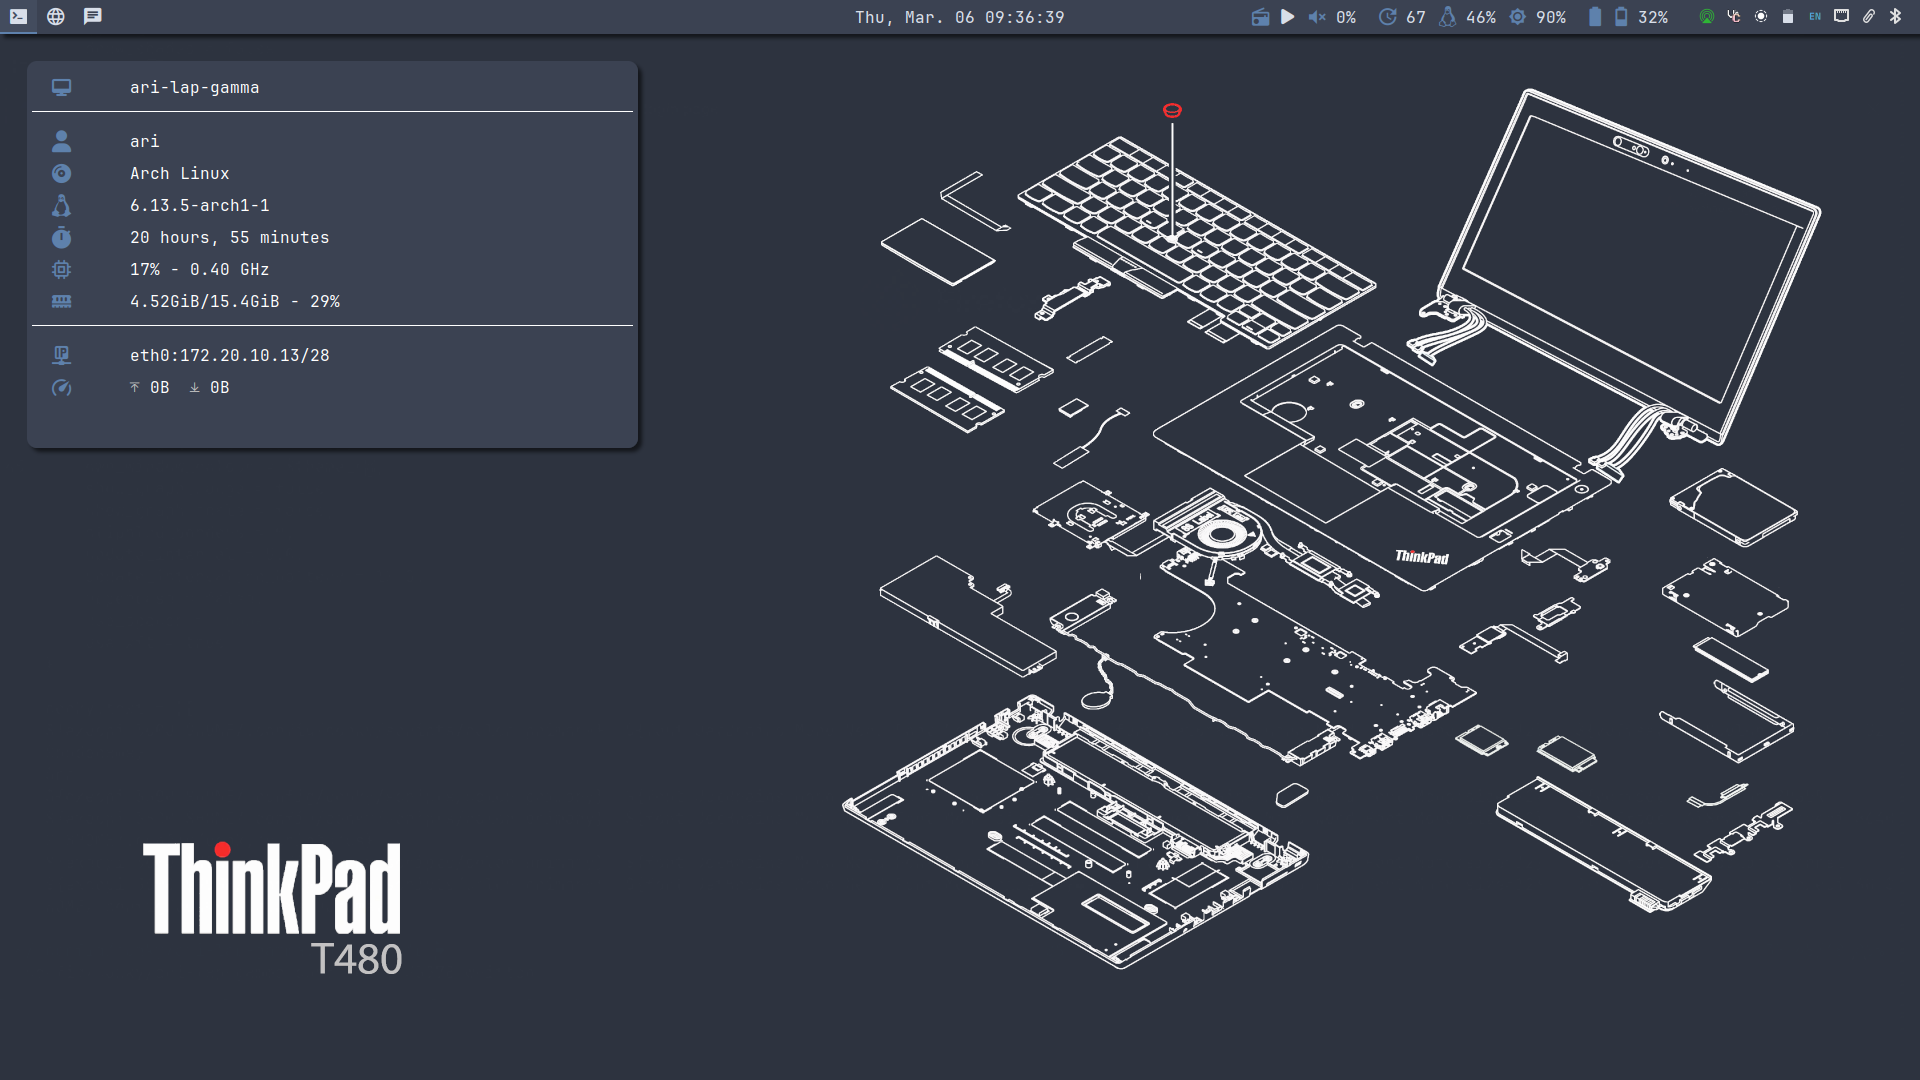Click the stopwatch uptime icon
The width and height of the screenshot is (1920, 1080).
point(61,237)
